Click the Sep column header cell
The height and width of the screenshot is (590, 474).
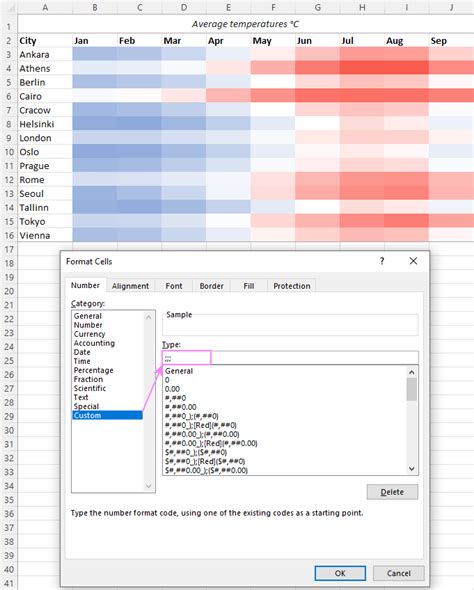451,41
